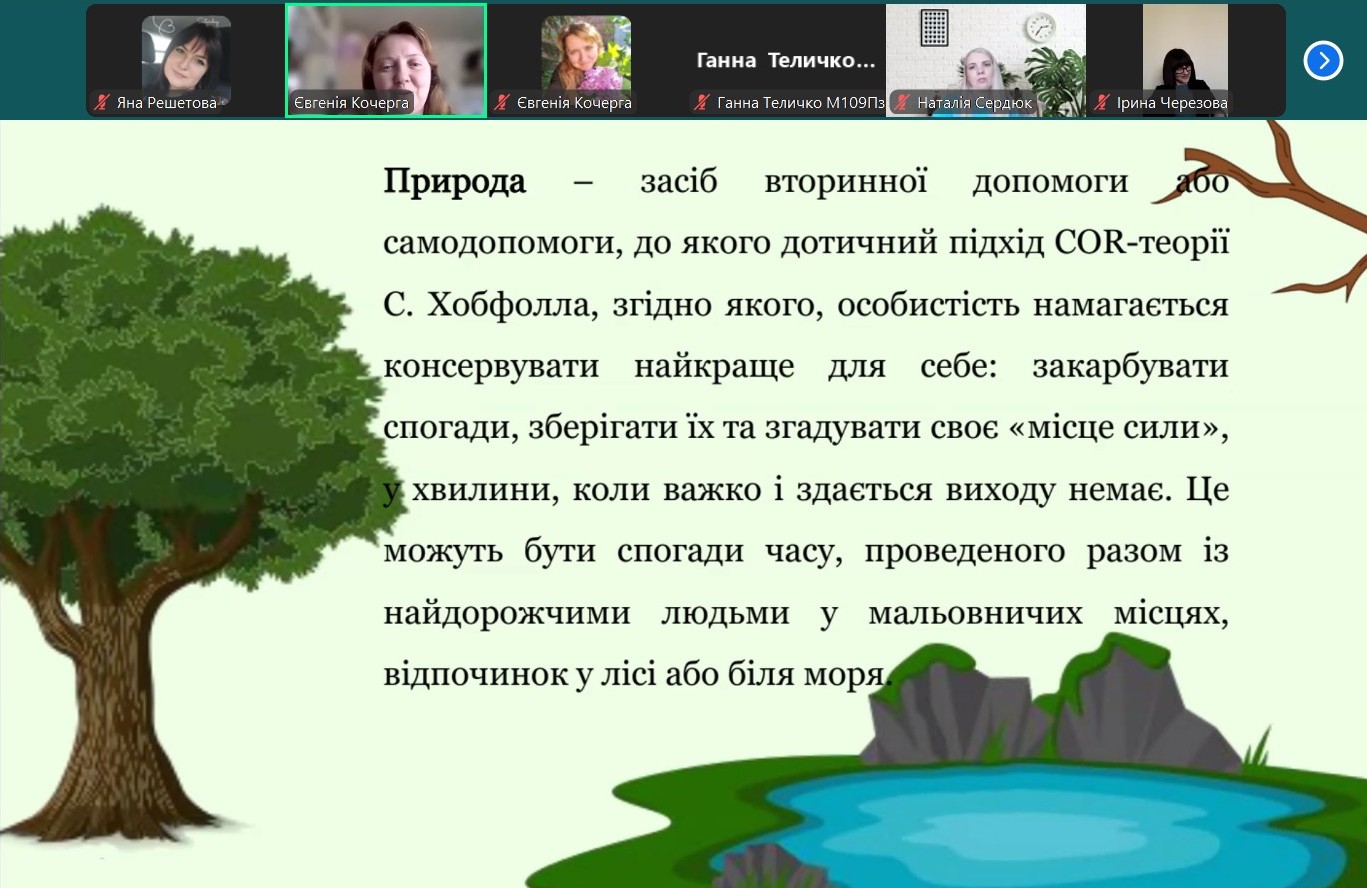Click muted microphone icon beside Ганна Теличко М109Пз
This screenshot has height=888, width=1367.
pos(702,102)
